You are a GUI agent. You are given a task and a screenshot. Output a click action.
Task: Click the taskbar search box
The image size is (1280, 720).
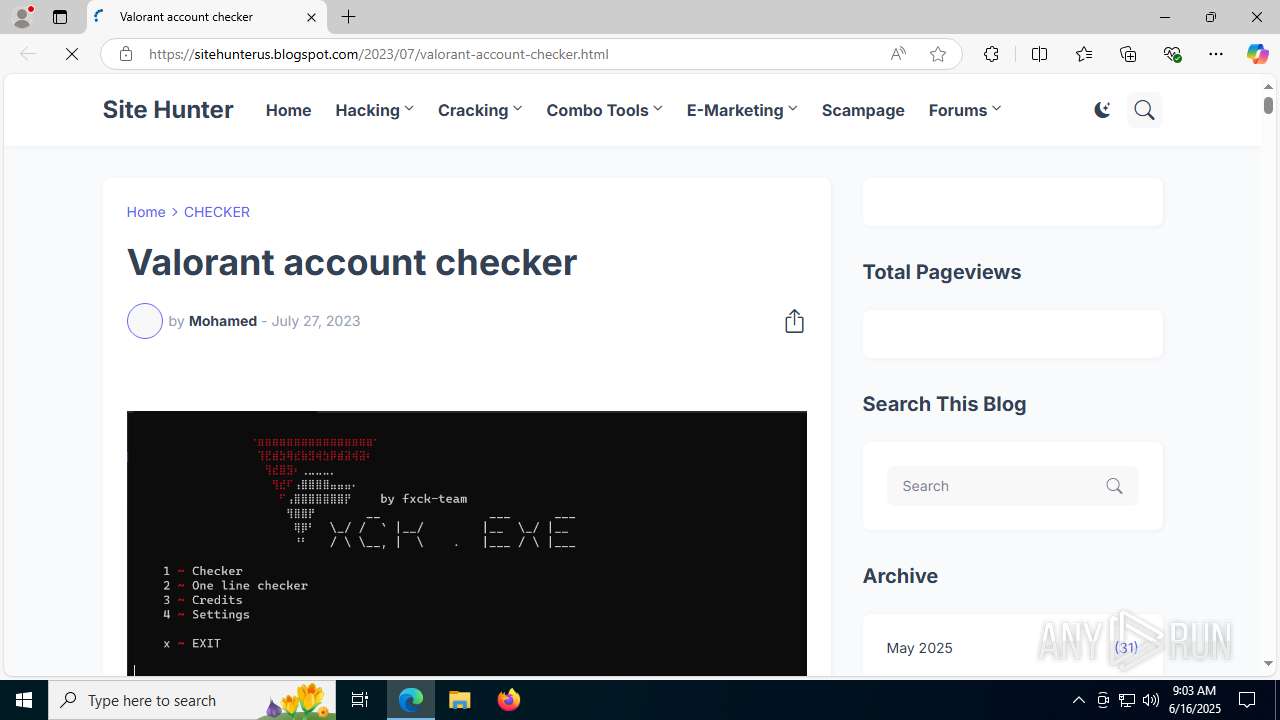tap(192, 700)
